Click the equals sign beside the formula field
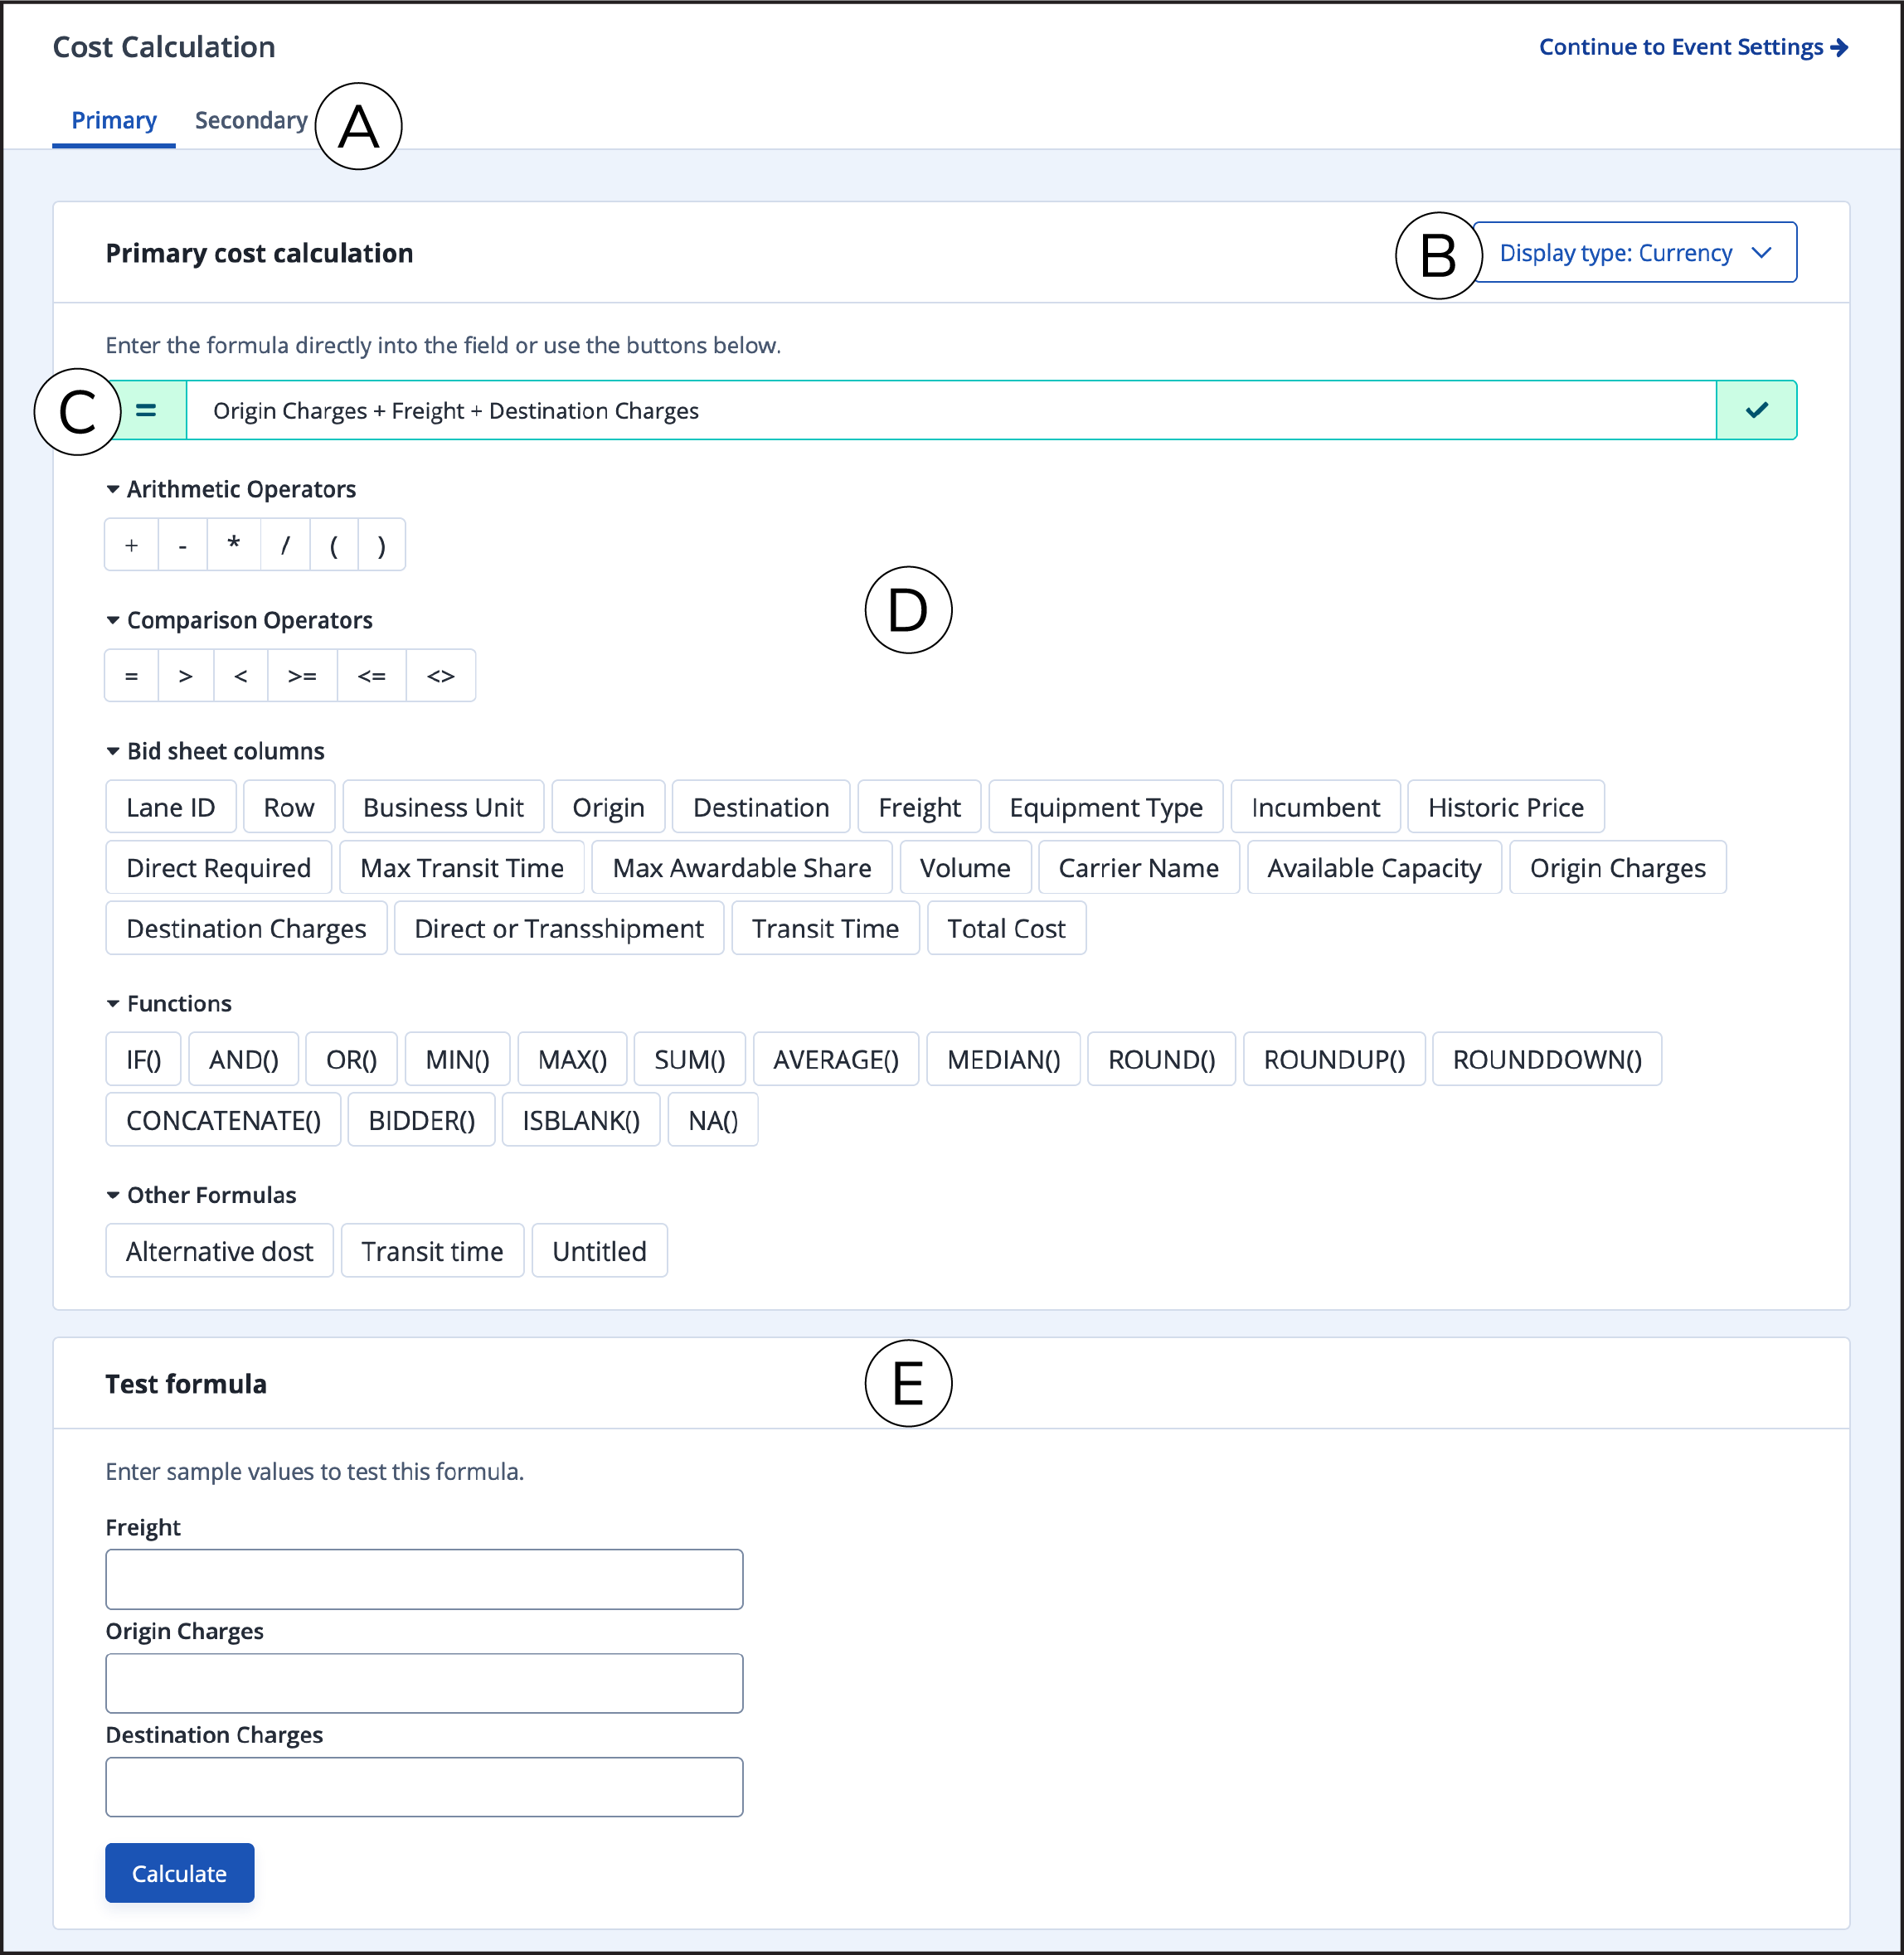 [x=146, y=411]
